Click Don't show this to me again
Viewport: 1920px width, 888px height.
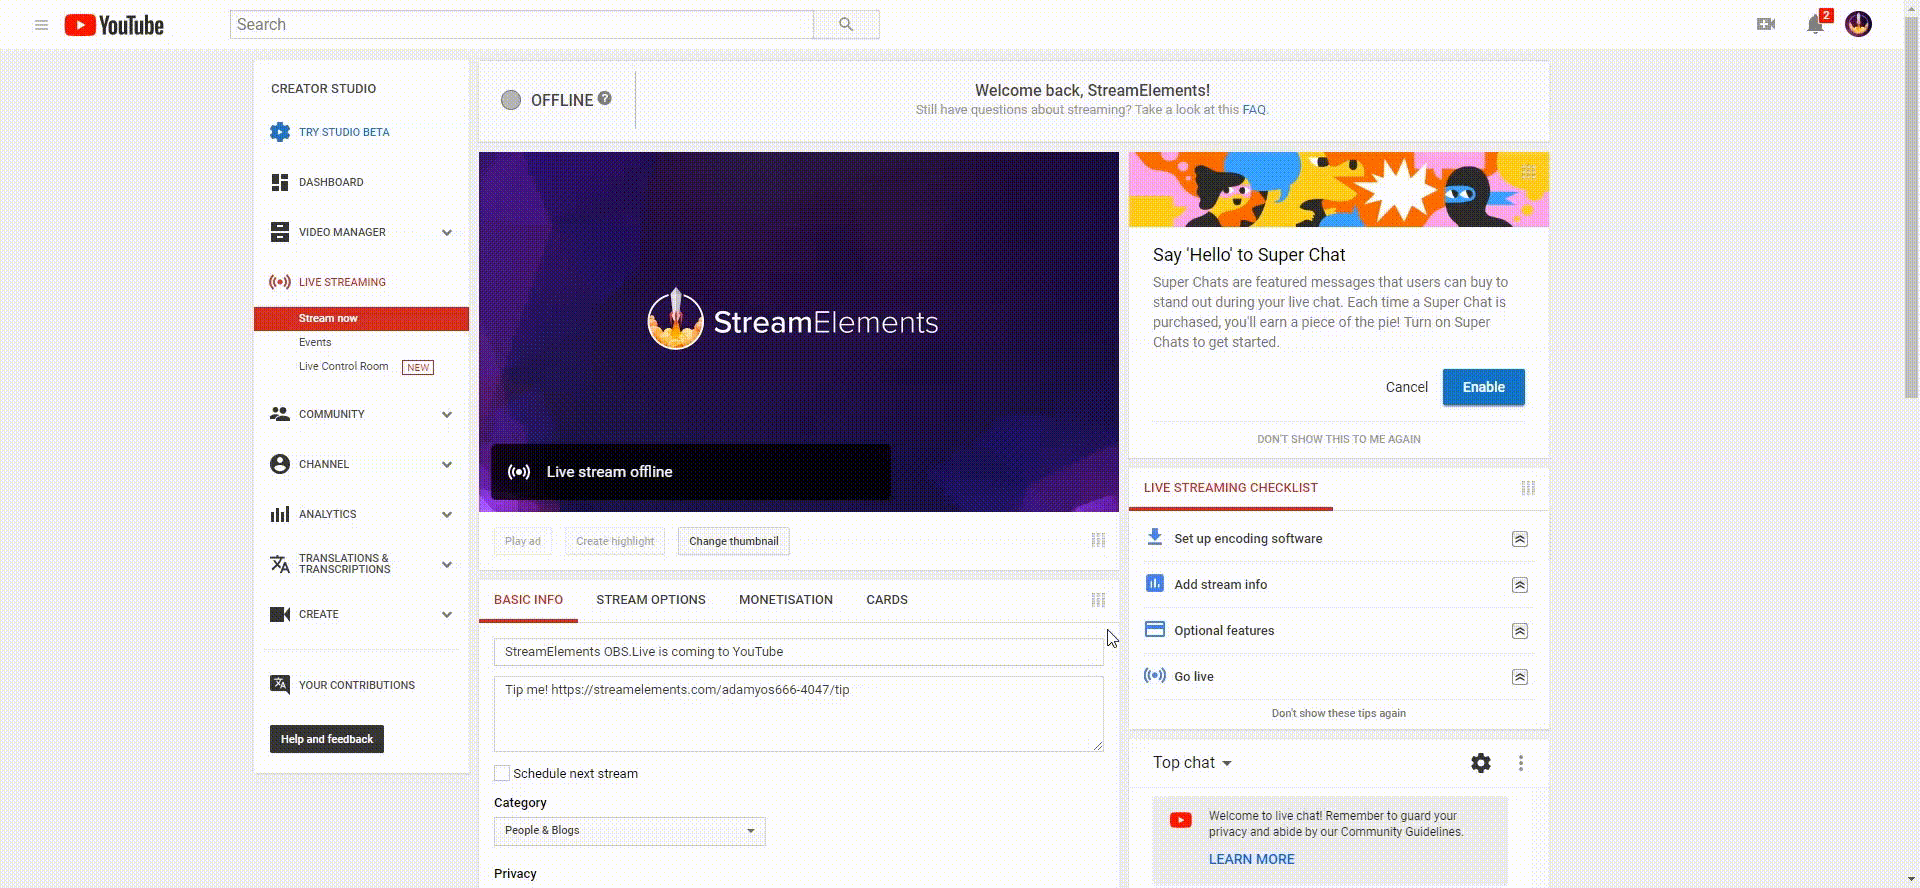1339,439
